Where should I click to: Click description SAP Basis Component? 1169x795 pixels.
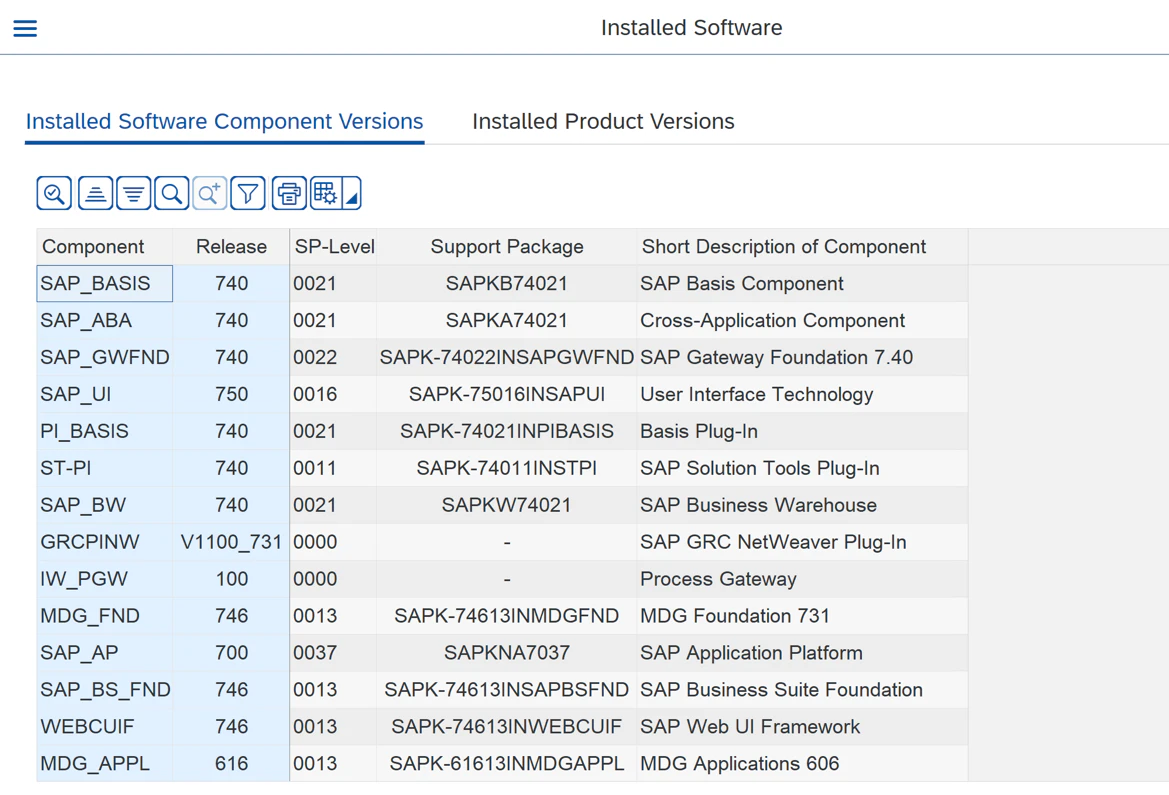pos(802,283)
